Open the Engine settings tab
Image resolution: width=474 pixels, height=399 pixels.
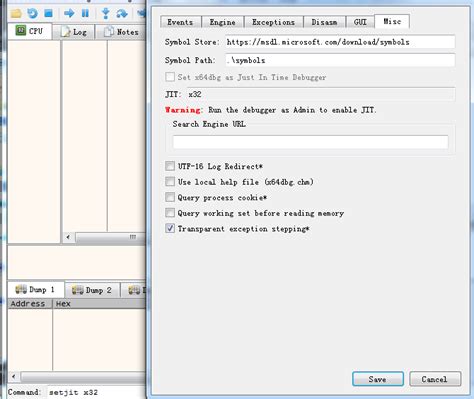tap(223, 22)
